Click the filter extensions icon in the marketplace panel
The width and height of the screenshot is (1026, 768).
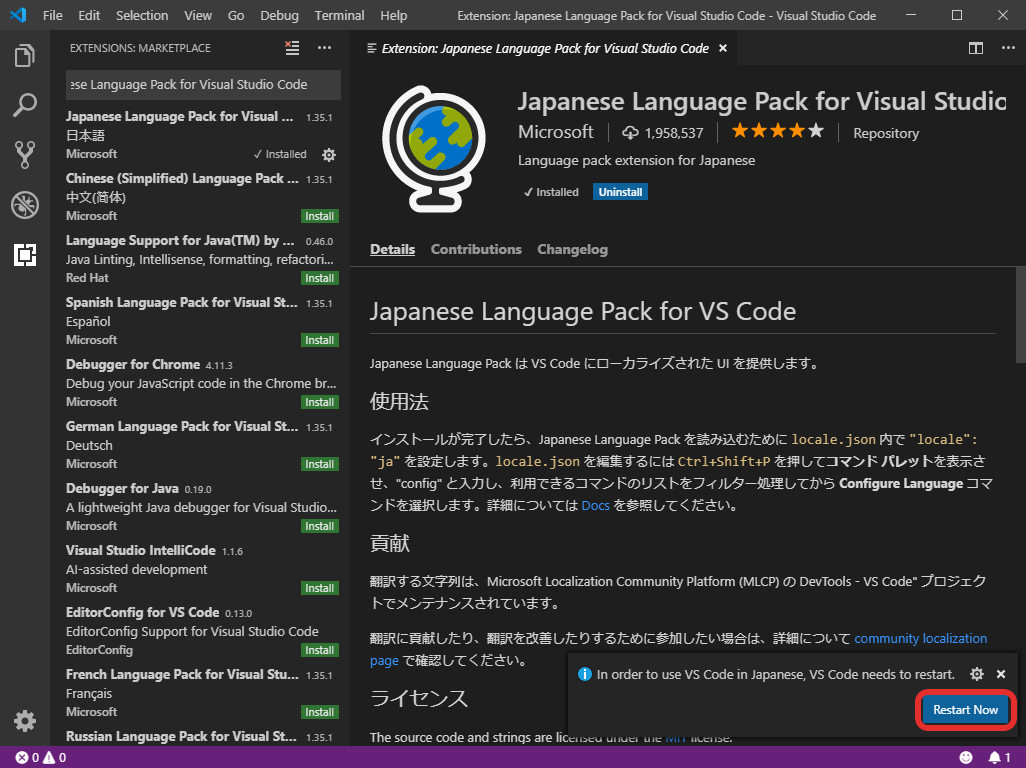coord(291,47)
